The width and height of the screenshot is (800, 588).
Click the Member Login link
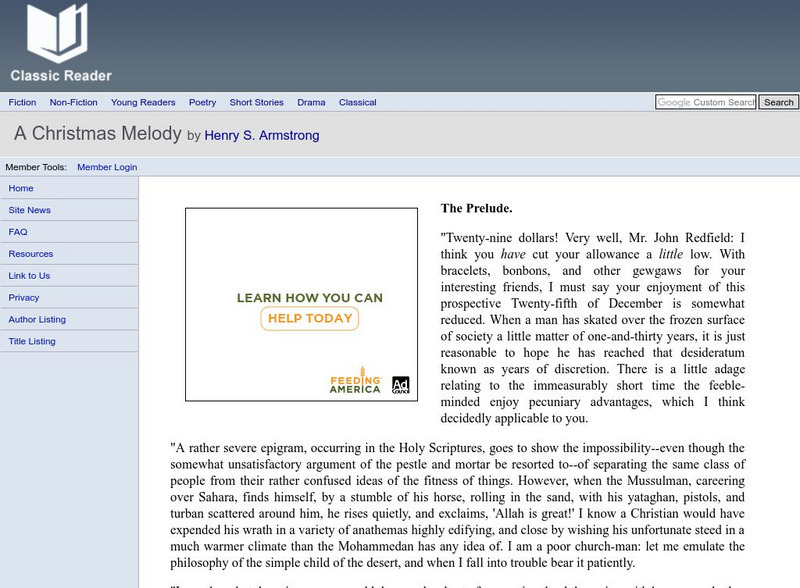[107, 167]
